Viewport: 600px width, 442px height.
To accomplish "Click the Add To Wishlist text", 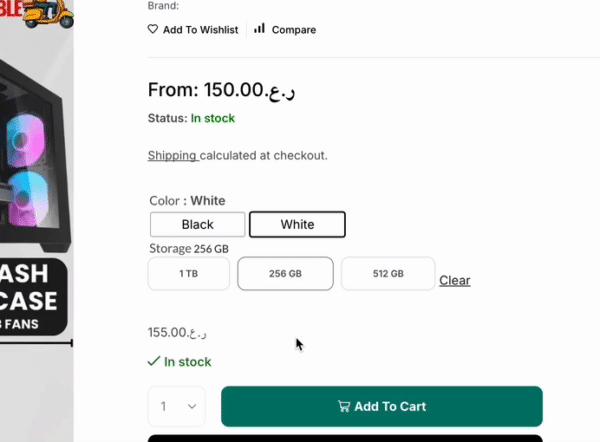I will coord(200,30).
